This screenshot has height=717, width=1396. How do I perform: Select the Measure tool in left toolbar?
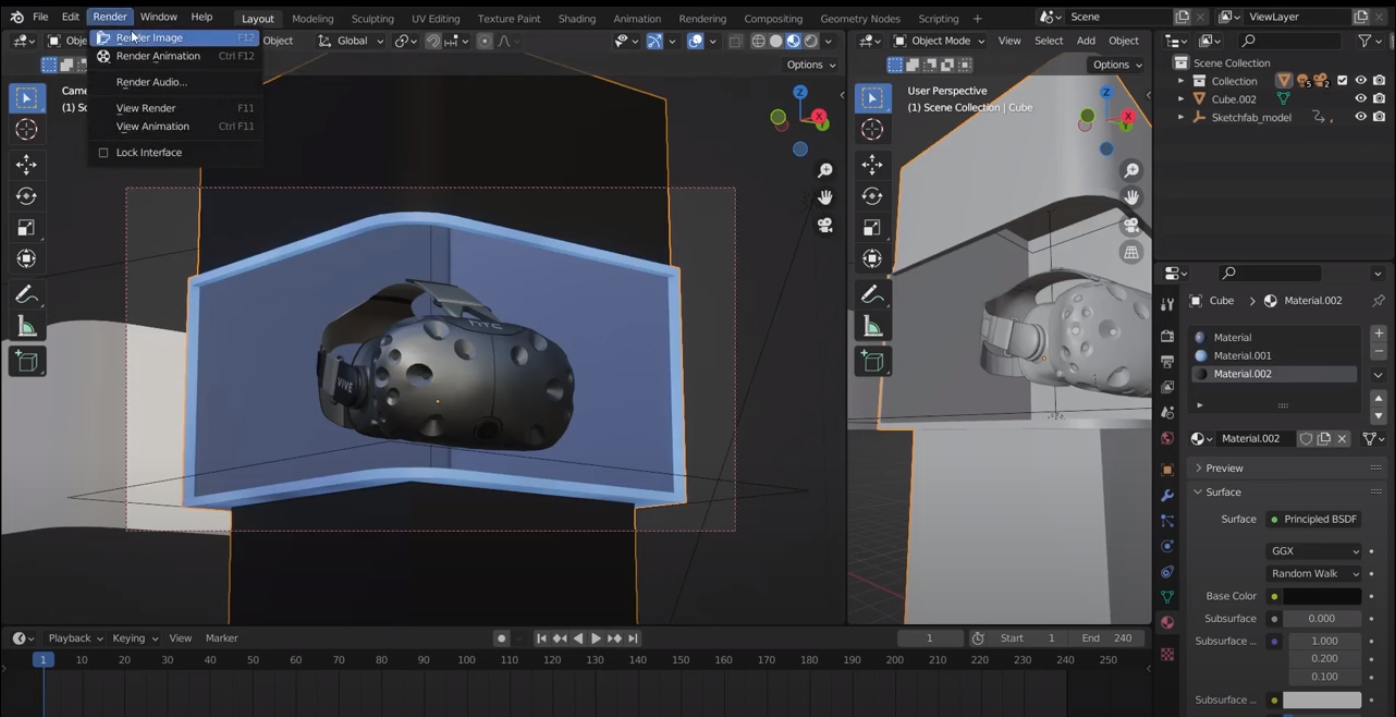pyautogui.click(x=27, y=327)
